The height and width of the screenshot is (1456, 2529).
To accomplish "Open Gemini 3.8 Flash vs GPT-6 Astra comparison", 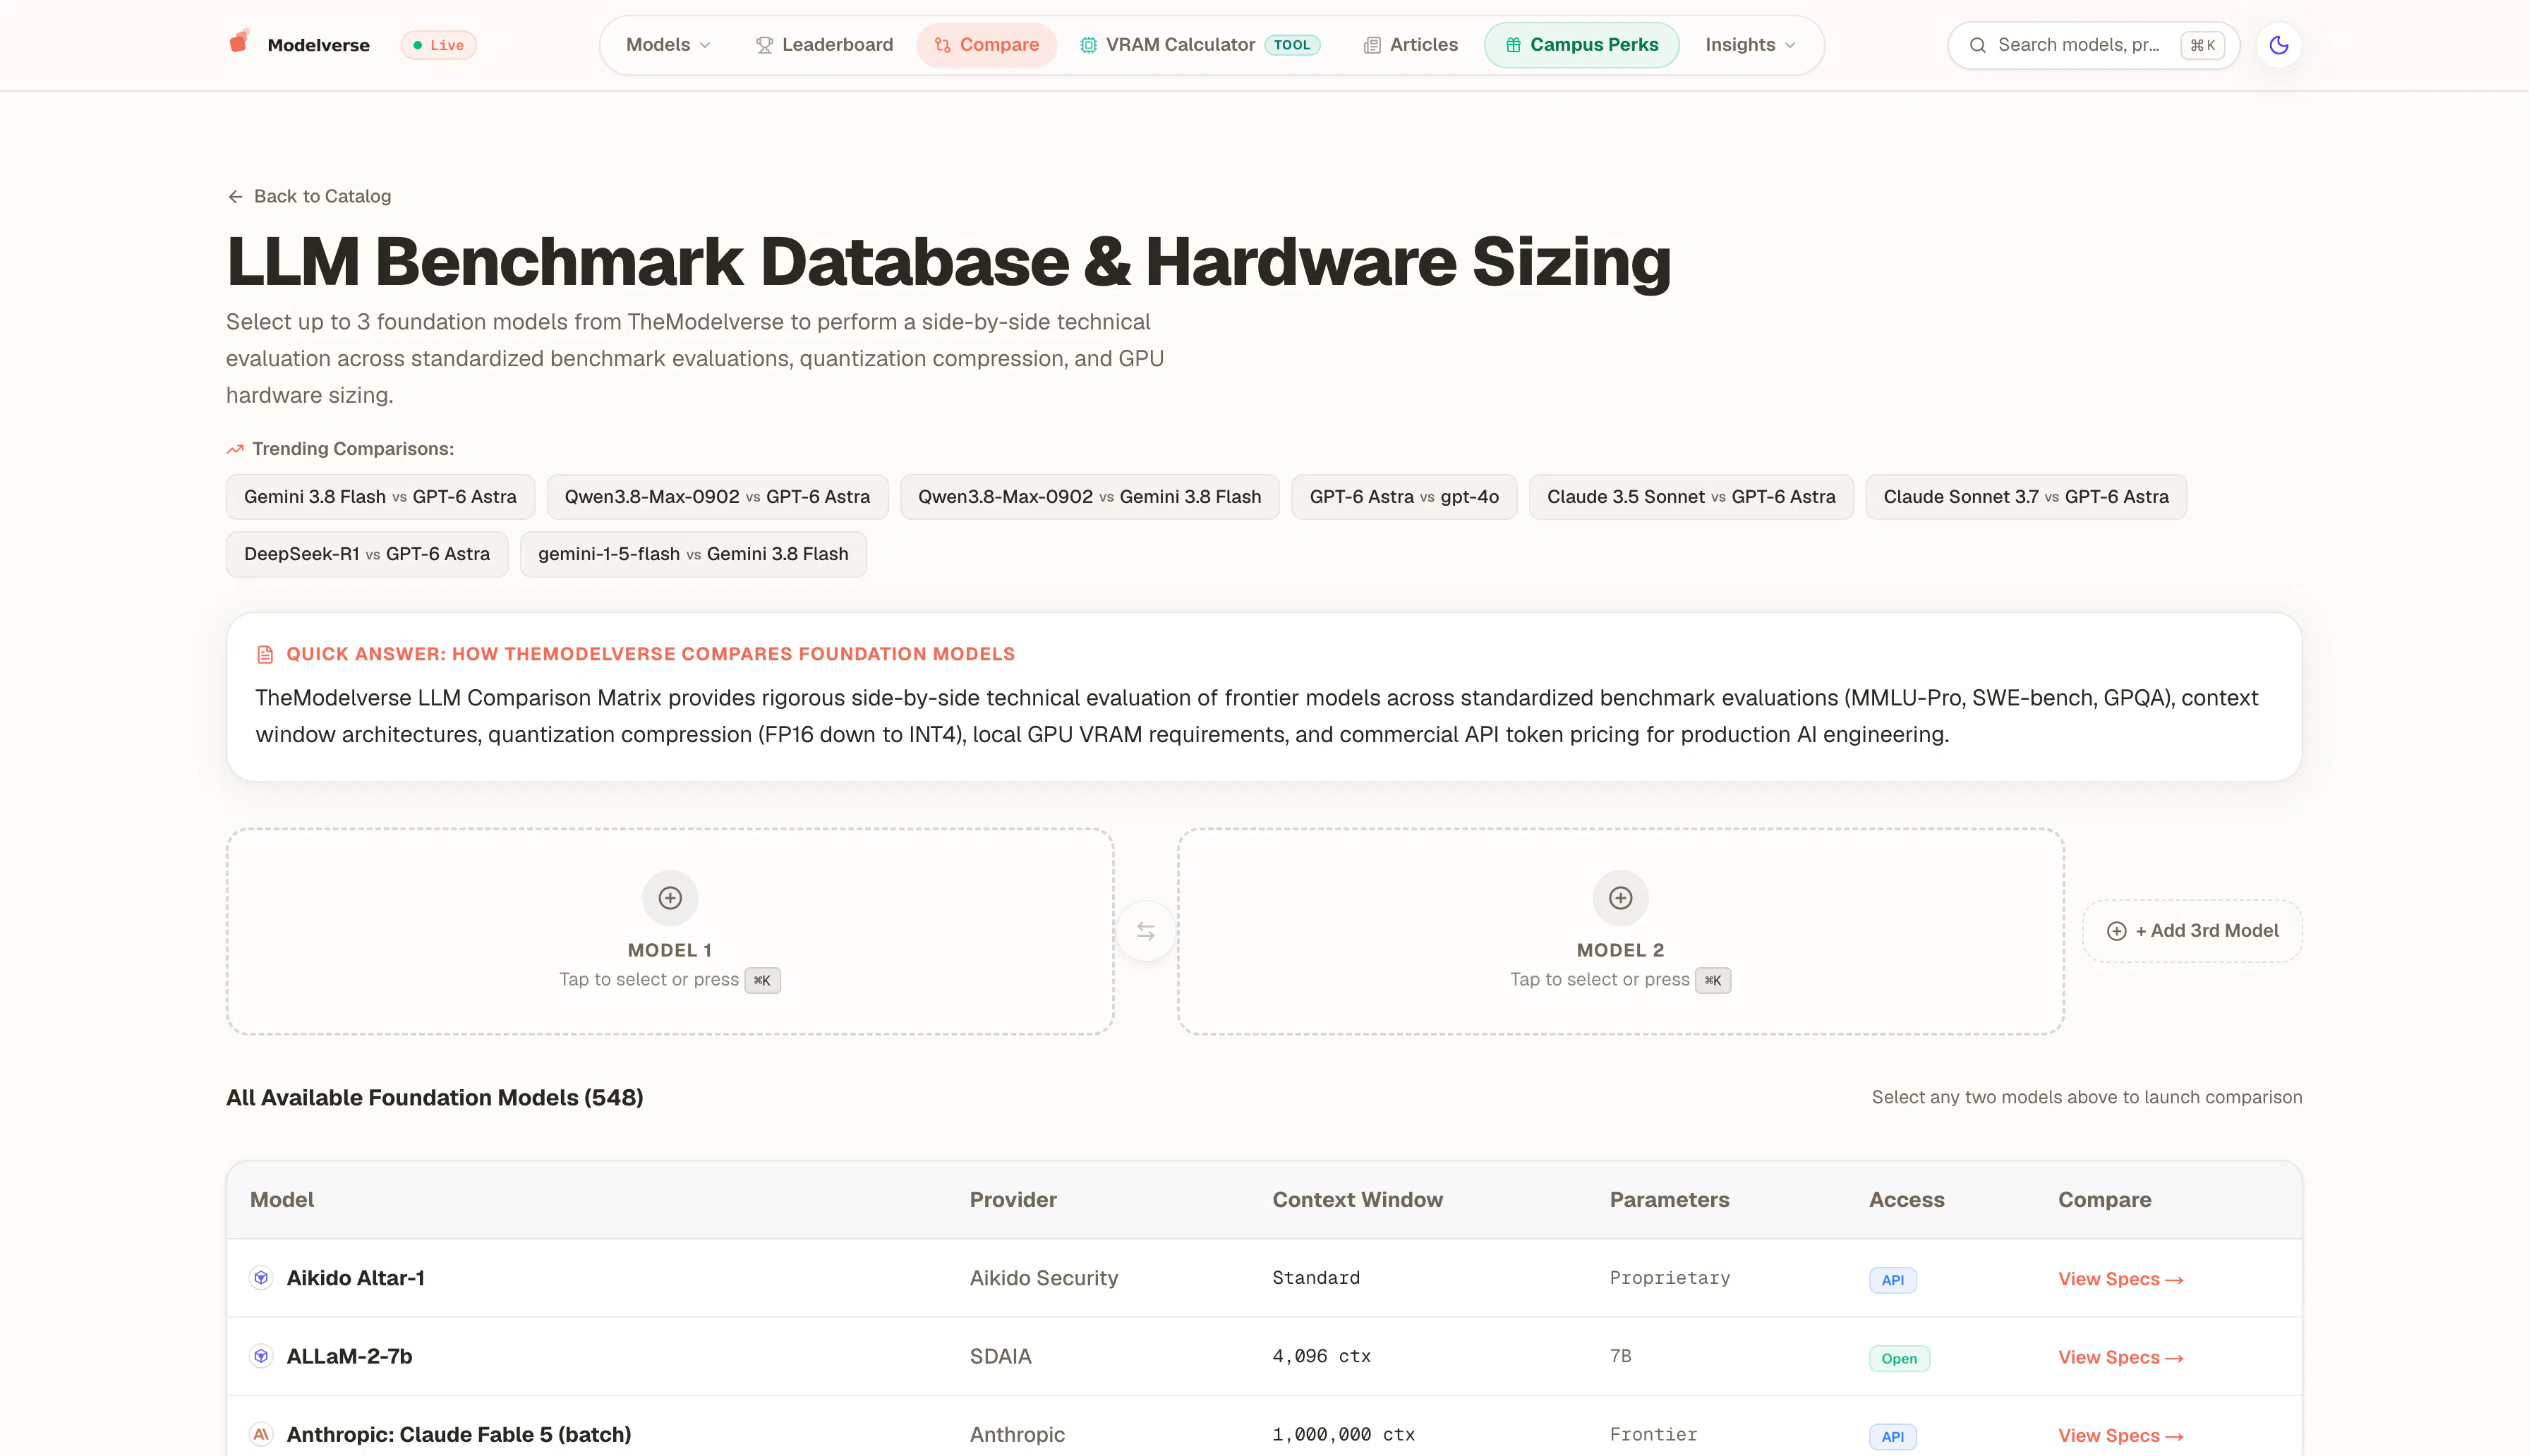I will coord(380,497).
